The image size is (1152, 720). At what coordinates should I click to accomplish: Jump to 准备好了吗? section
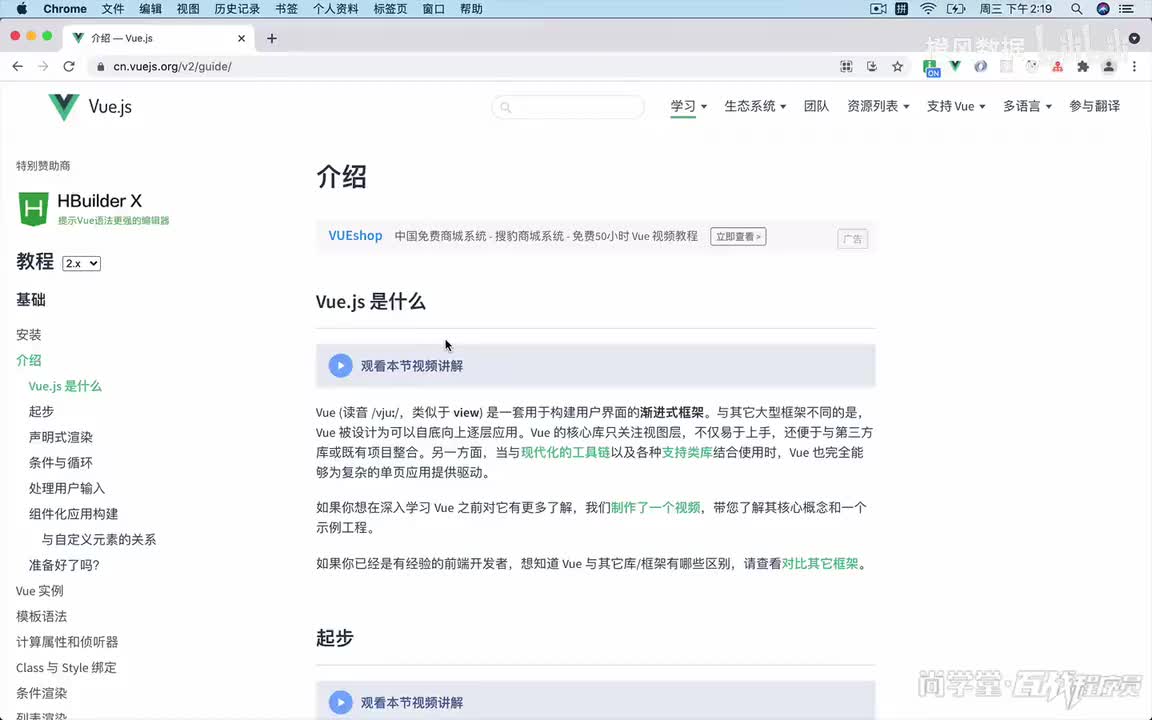64,565
